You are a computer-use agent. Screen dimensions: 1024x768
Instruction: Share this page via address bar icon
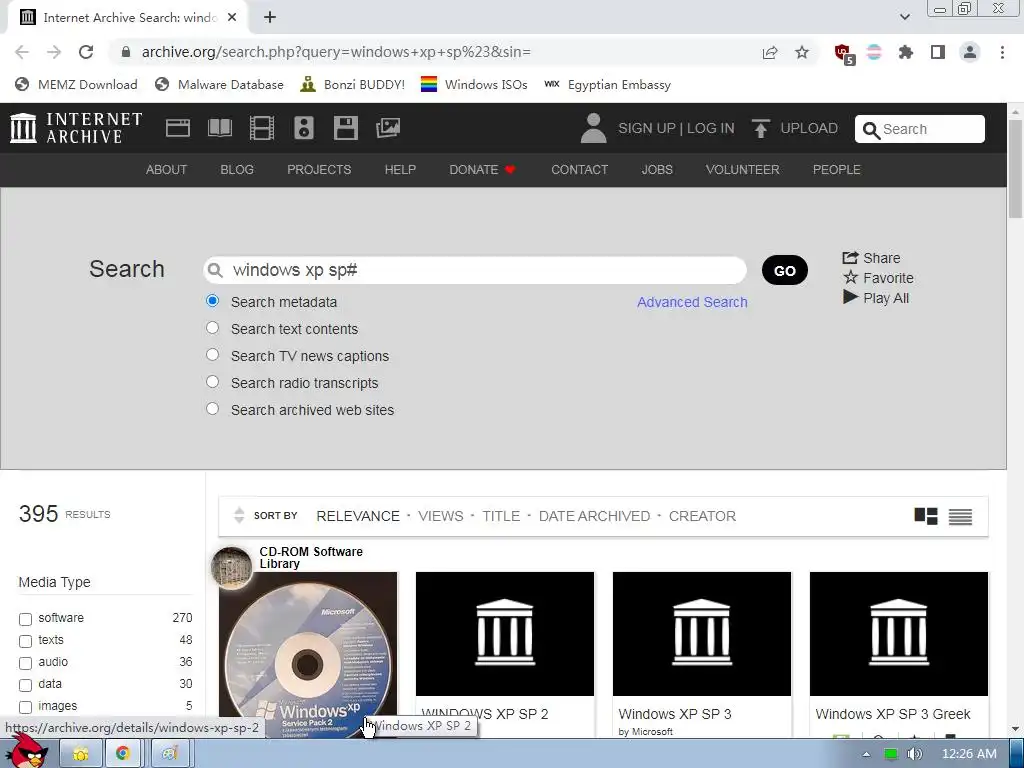point(770,52)
